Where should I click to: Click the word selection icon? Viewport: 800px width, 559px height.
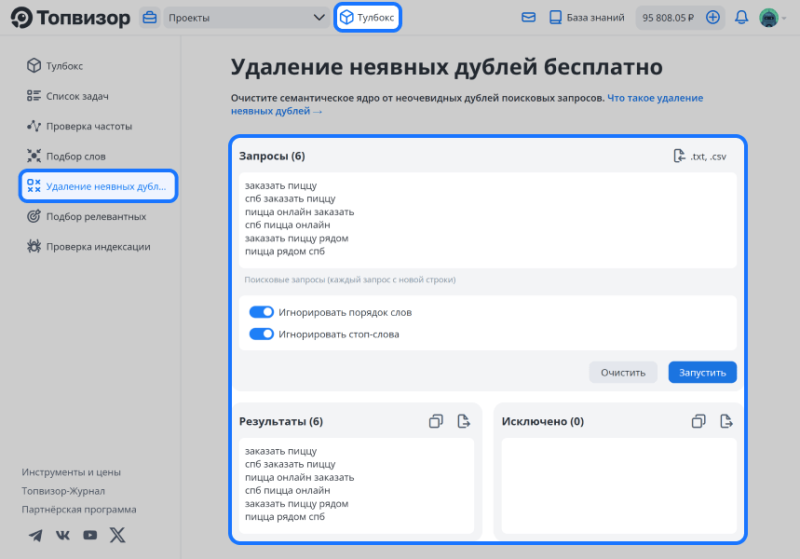tap(34, 156)
